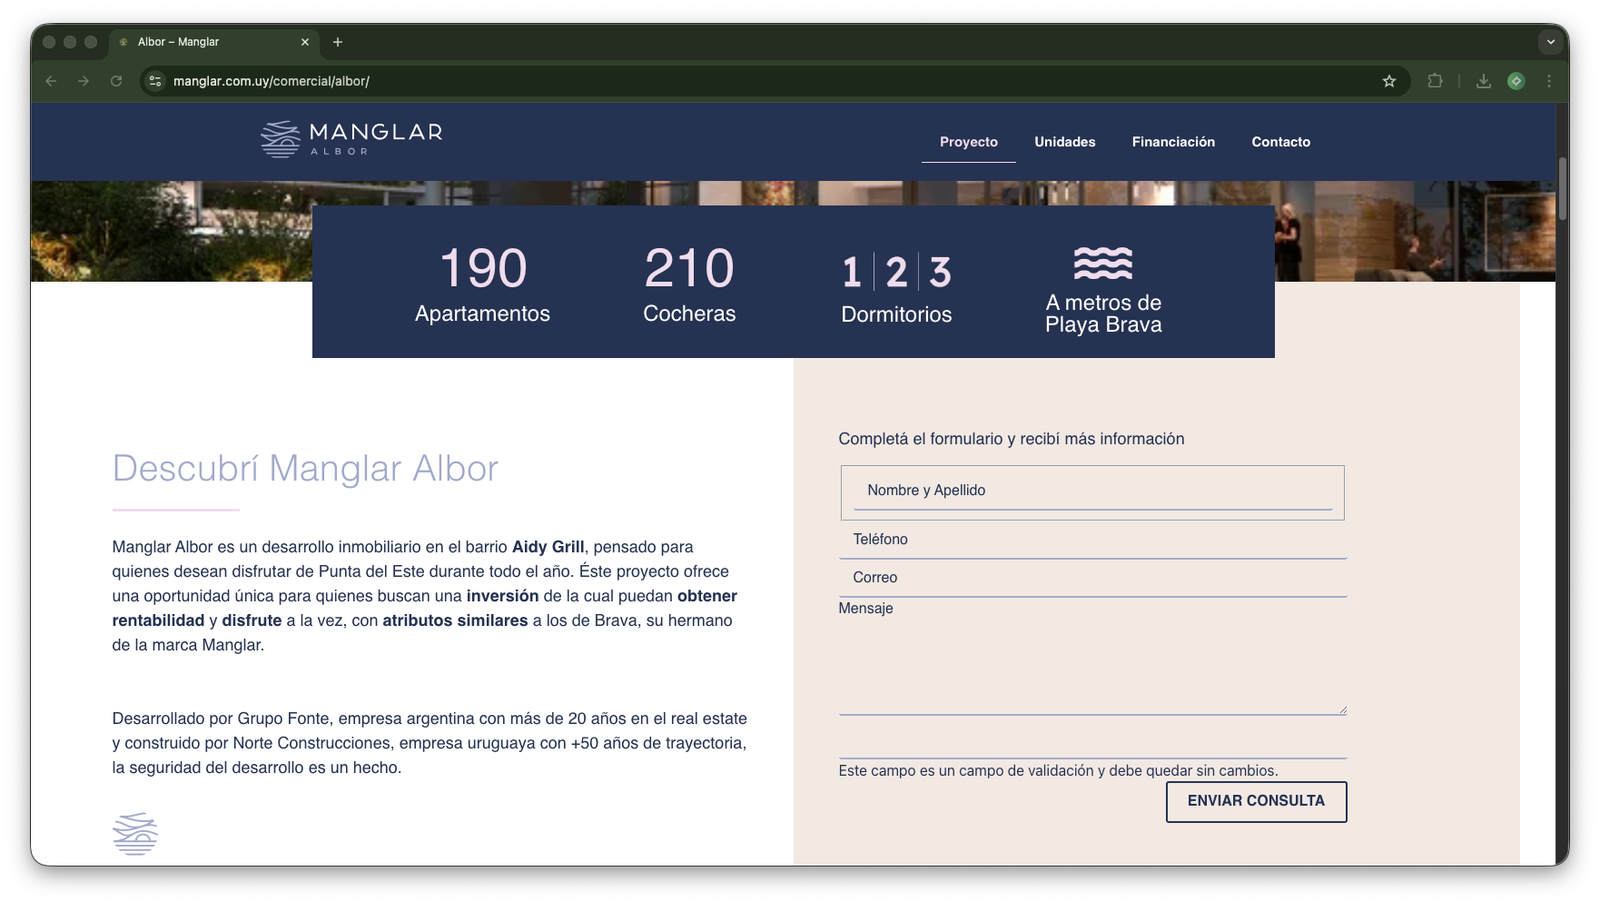Bookmark this page with the star icon

[x=1389, y=81]
